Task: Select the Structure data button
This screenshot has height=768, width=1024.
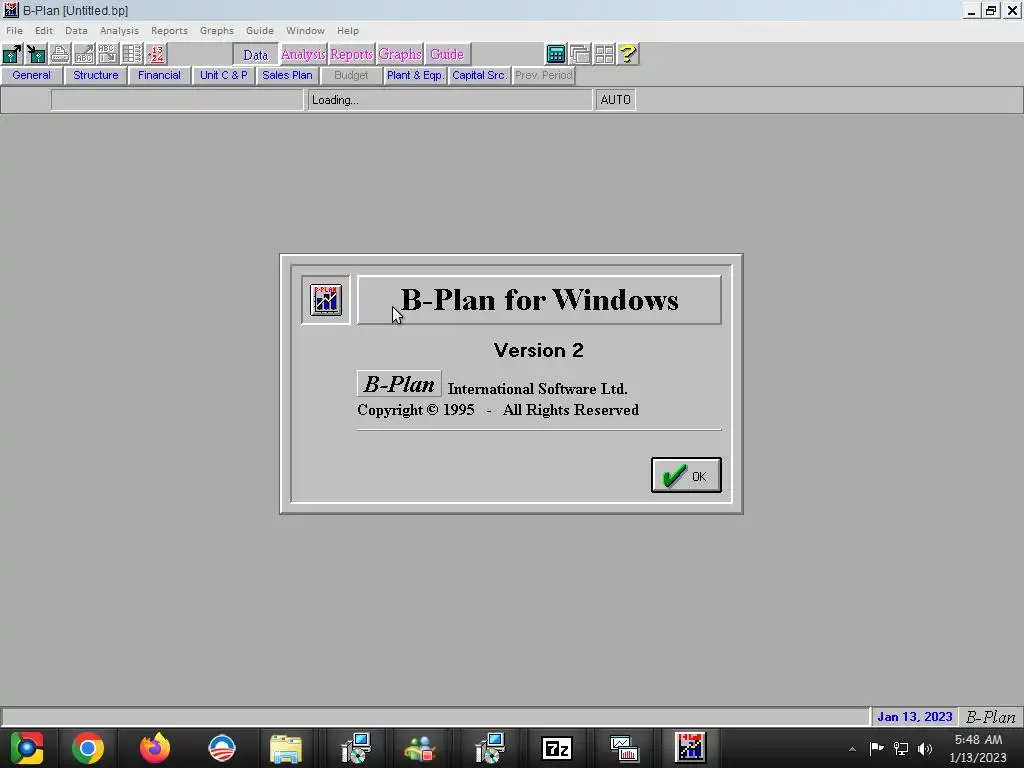Action: pos(96,75)
